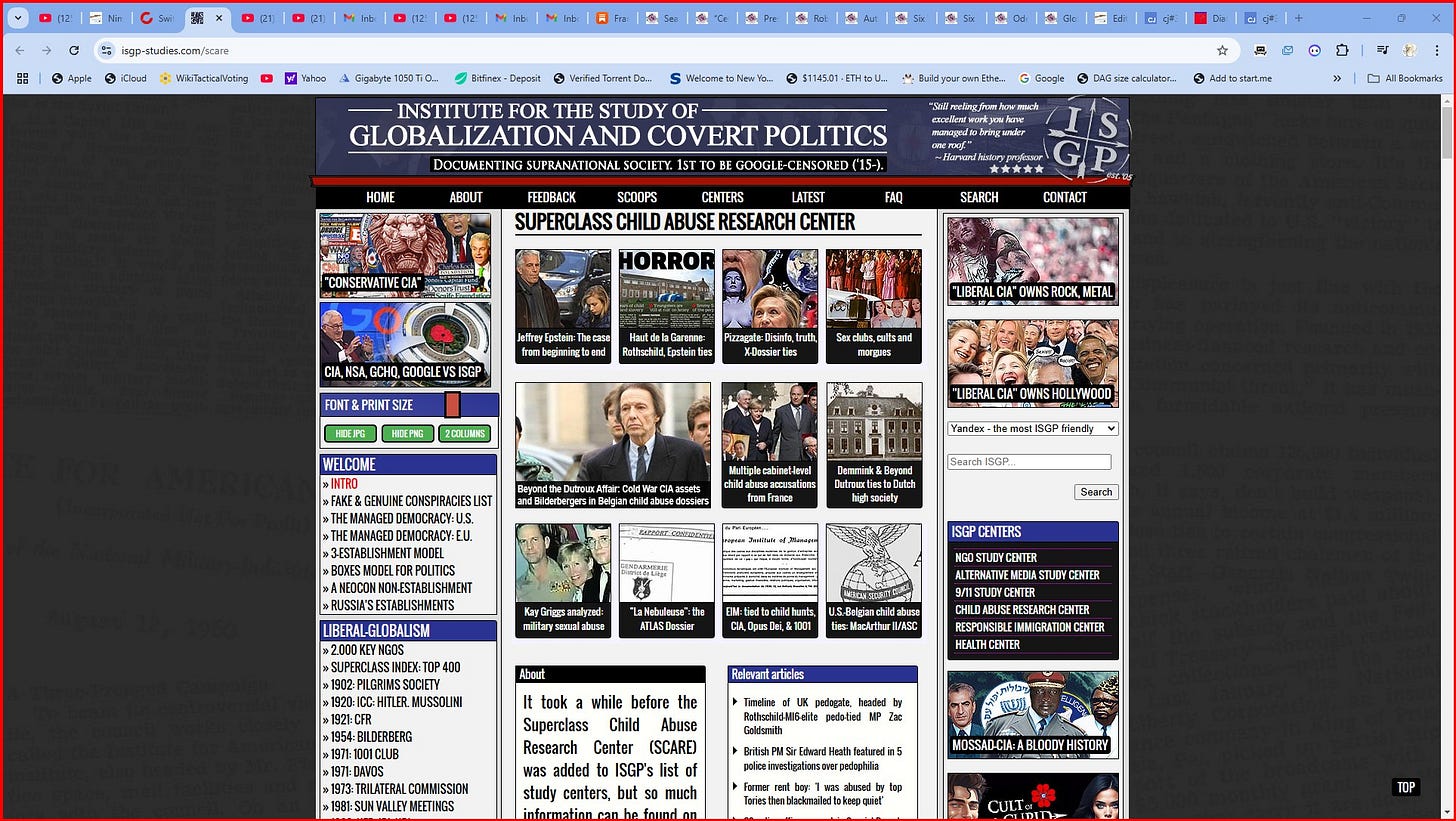This screenshot has width=1456, height=821.
Task: Open the 'NGO Study Center' link
Action: pos(996,558)
